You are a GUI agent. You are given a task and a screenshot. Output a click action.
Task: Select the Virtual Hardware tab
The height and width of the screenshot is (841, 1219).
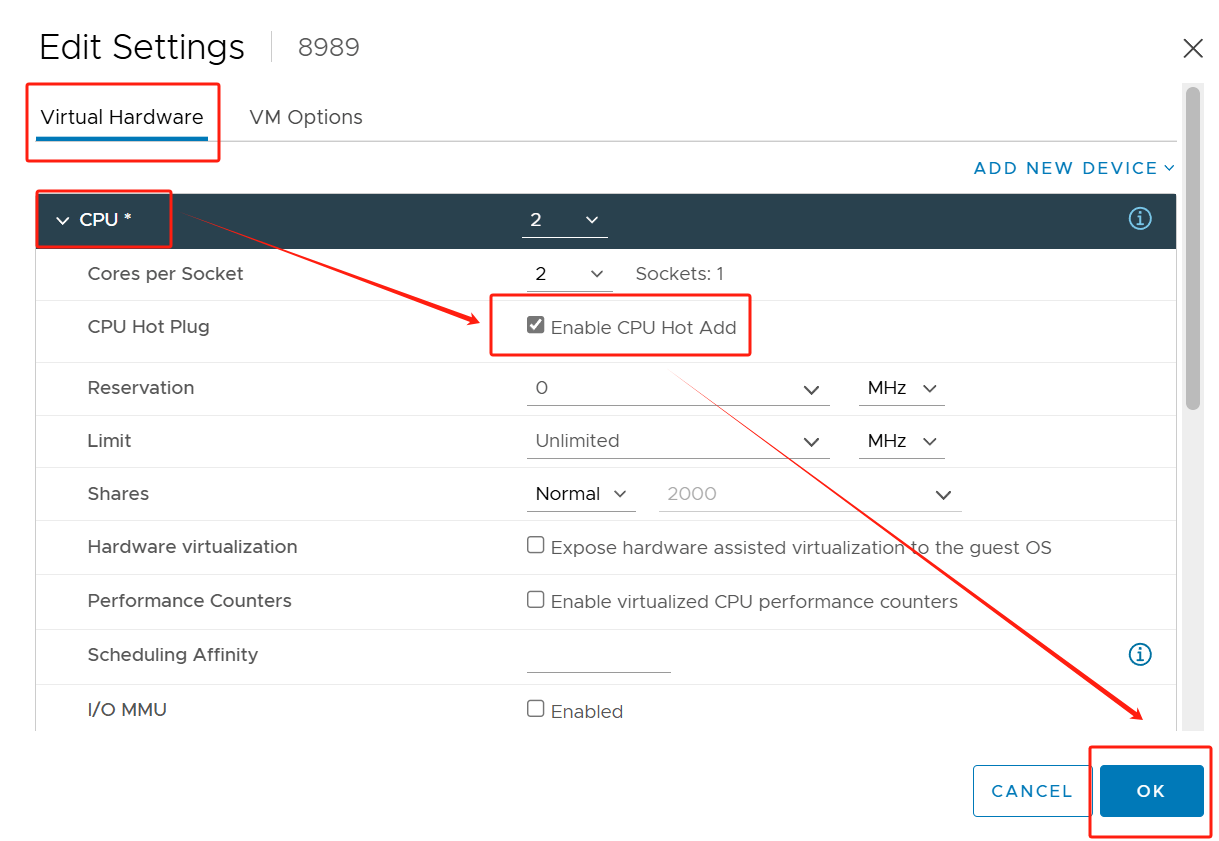[x=122, y=117]
